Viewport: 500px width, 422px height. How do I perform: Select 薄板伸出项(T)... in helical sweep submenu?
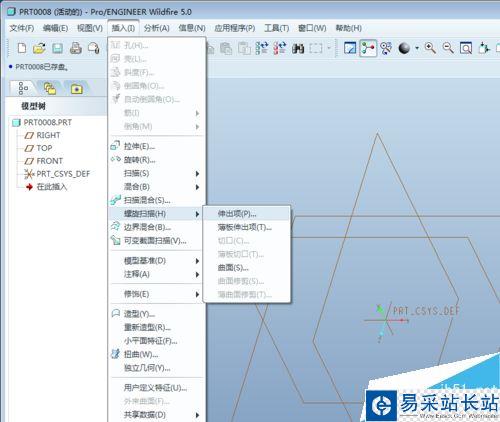(x=246, y=227)
